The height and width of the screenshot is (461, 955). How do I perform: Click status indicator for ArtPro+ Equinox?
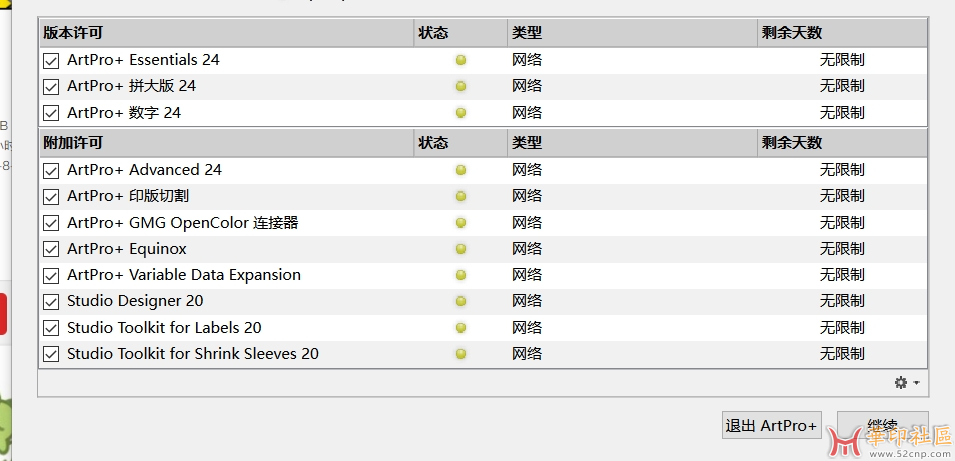pos(461,249)
